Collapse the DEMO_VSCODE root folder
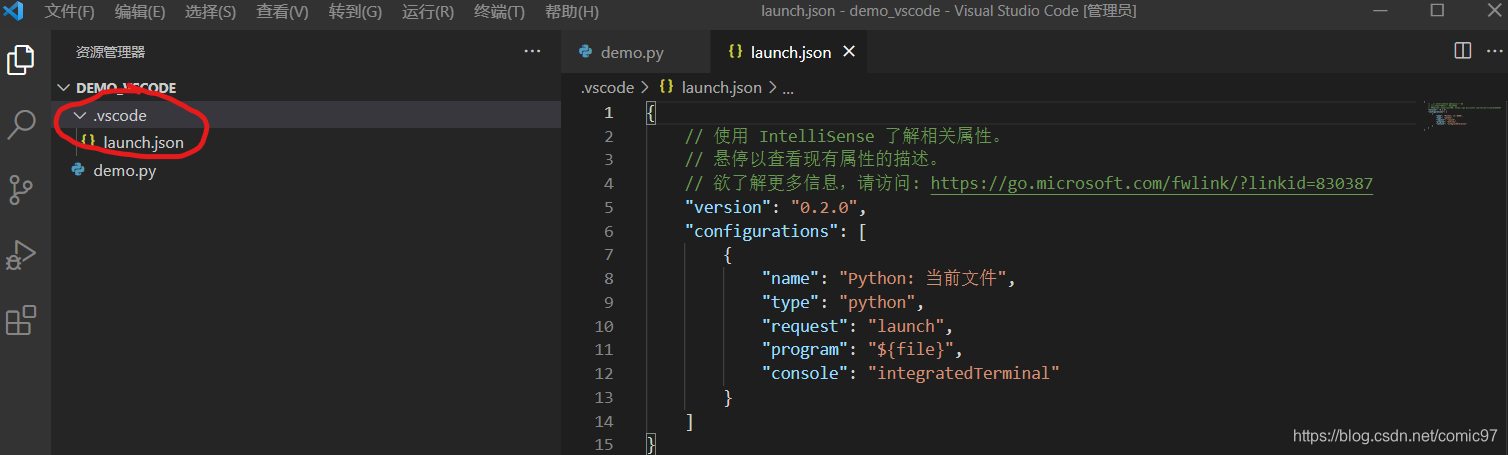The image size is (1508, 455). (x=65, y=88)
